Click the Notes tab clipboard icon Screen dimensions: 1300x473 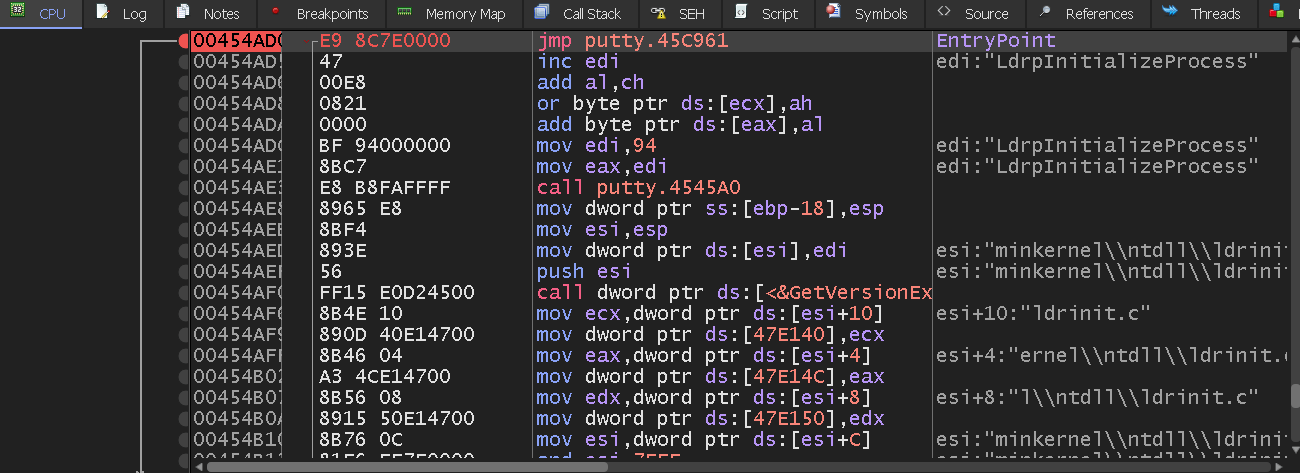(182, 13)
